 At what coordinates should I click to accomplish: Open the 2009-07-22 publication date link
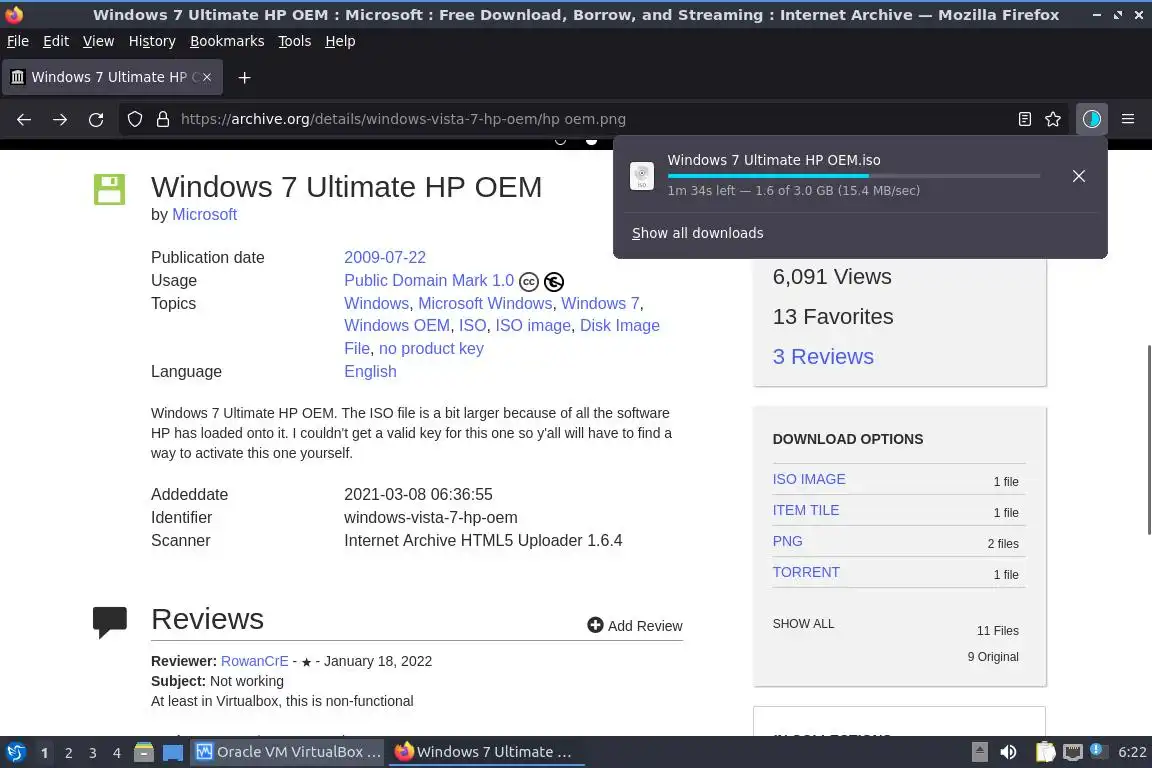tap(385, 257)
